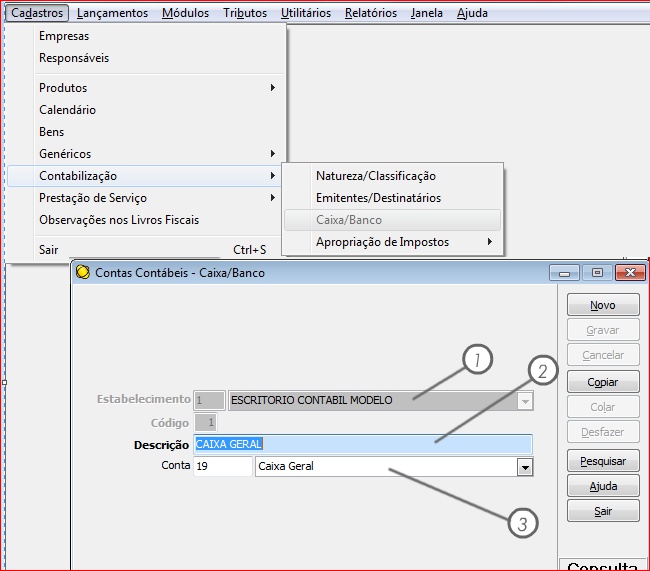Open the Tributos menu
Screen dimensions: 650x571
coord(245,13)
